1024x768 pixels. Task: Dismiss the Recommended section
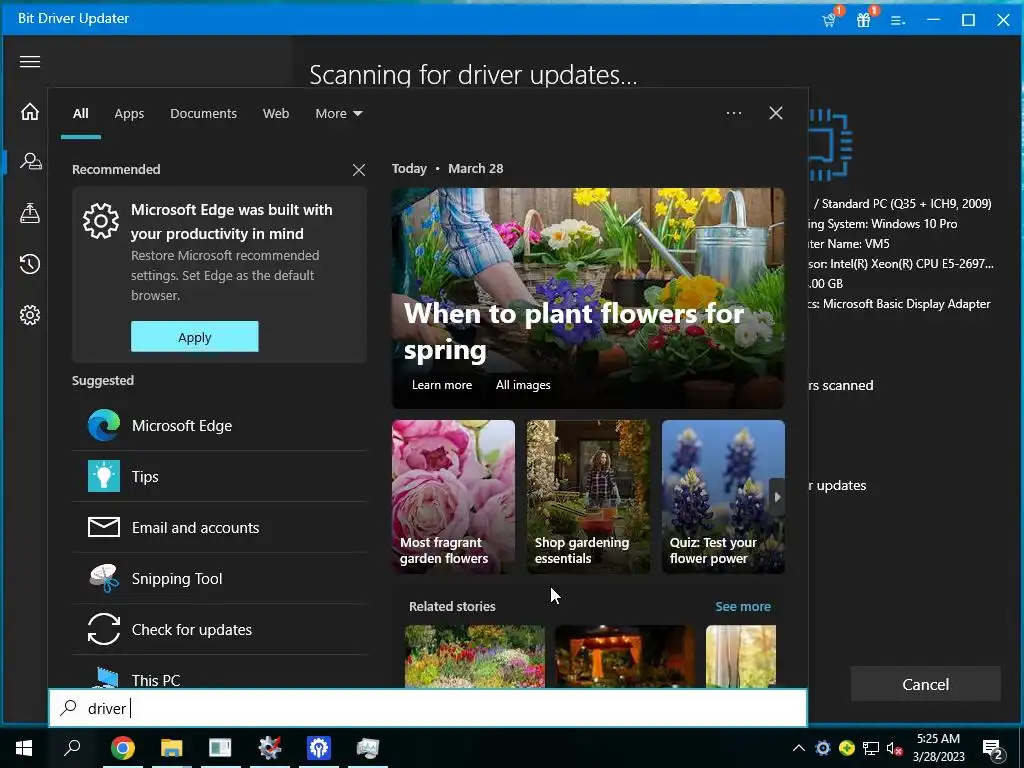point(359,170)
